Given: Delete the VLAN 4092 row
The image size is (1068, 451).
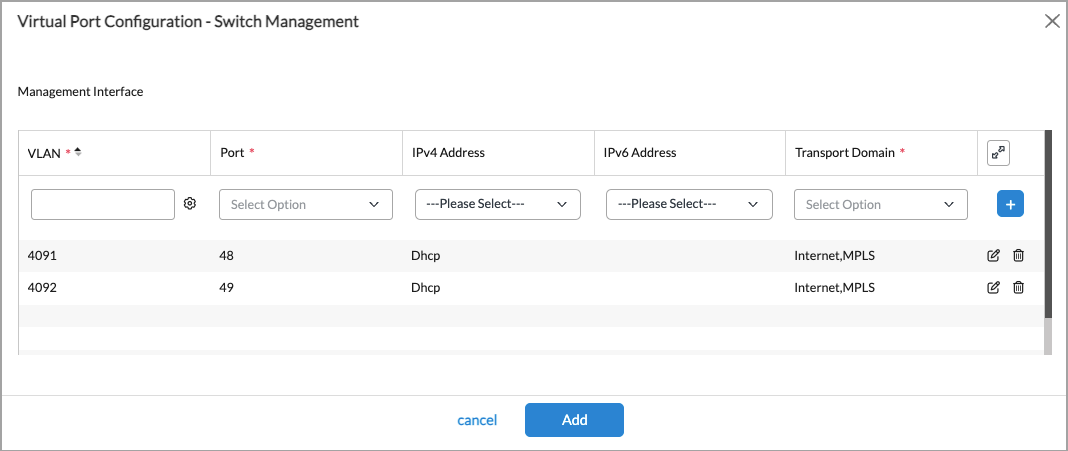Looking at the screenshot, I should pyautogui.click(x=1018, y=288).
